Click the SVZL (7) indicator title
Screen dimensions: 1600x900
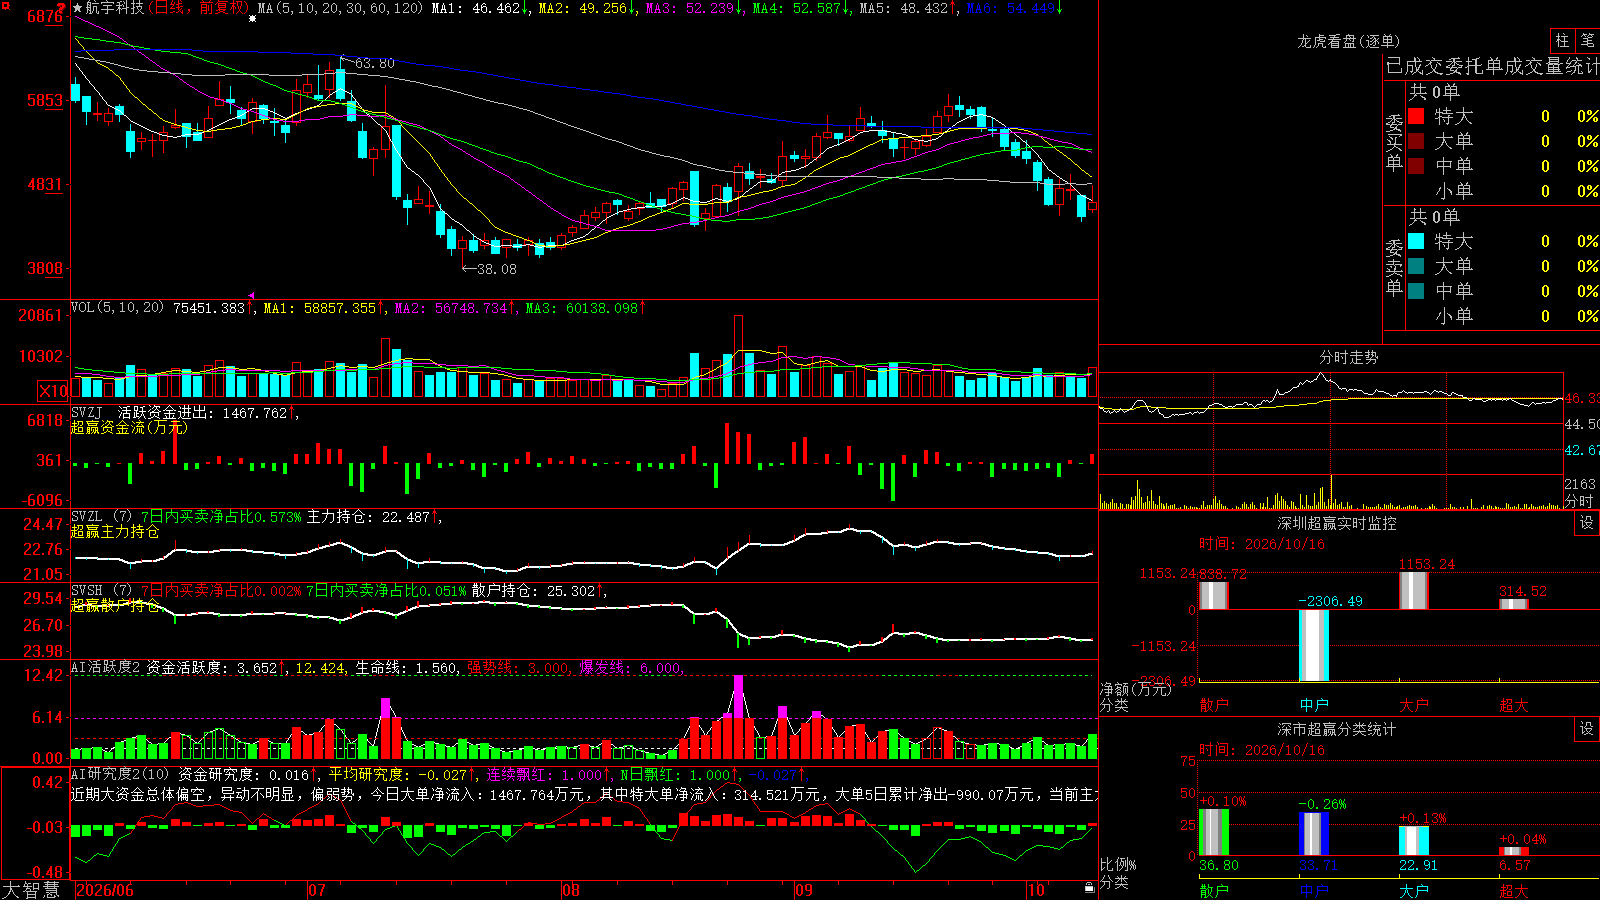pos(101,517)
